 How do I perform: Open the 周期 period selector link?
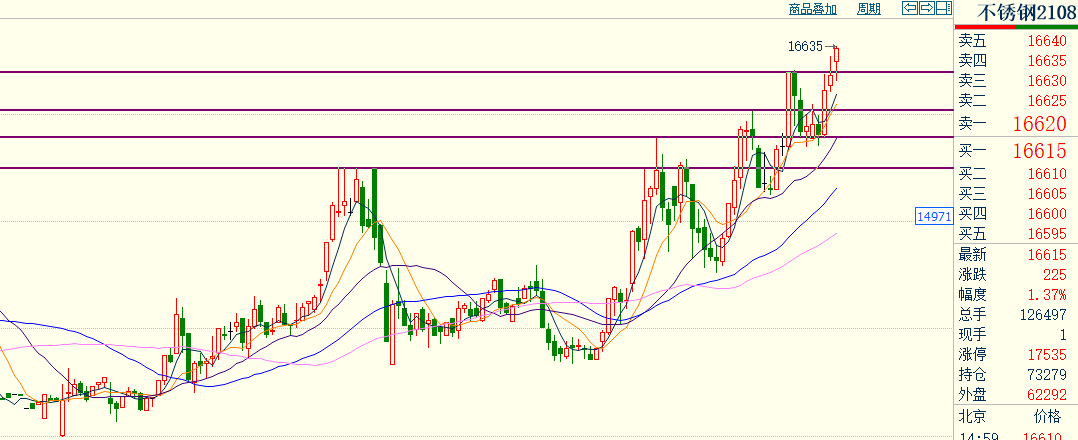pyautogui.click(x=869, y=9)
